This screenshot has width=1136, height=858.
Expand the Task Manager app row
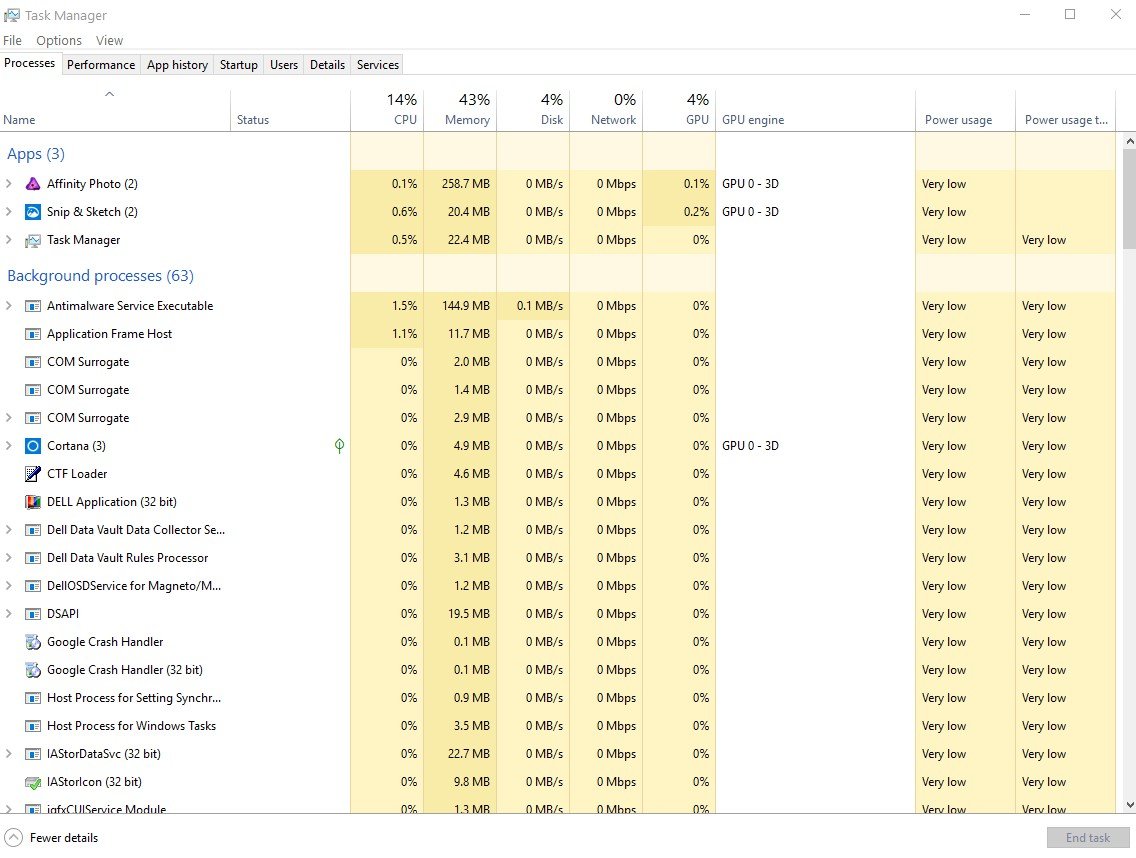pos(9,240)
